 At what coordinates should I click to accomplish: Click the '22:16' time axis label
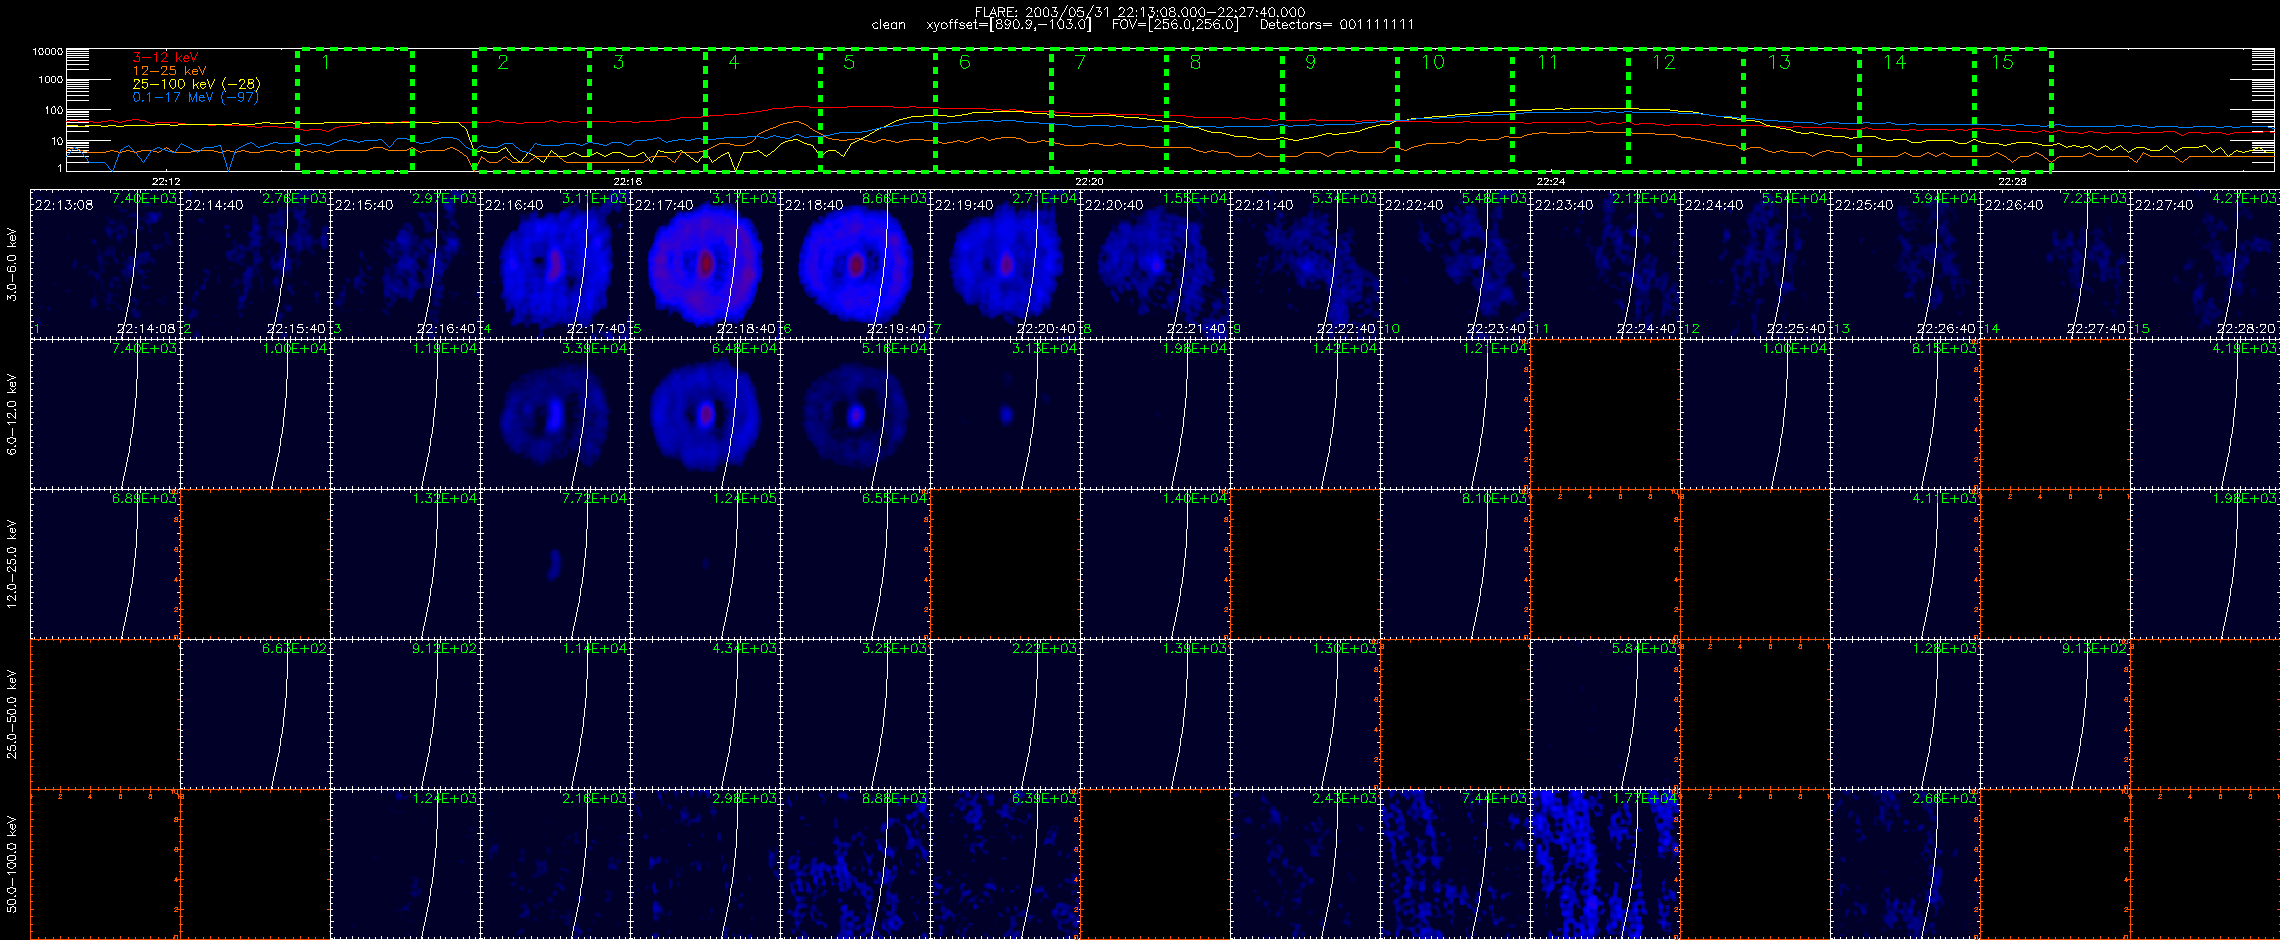[627, 181]
